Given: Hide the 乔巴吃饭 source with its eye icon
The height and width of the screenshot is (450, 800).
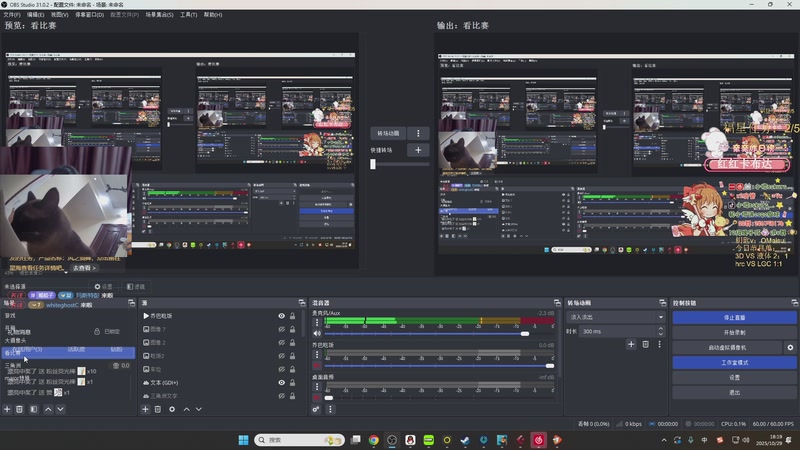Looking at the screenshot, I should coord(281,316).
